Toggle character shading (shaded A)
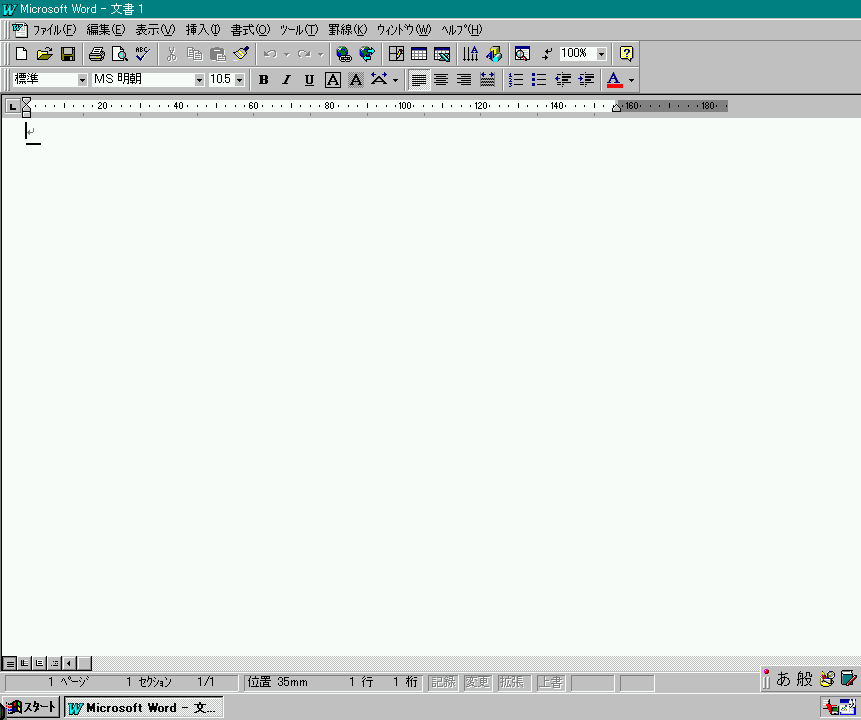This screenshot has height=720, width=861. (356, 80)
